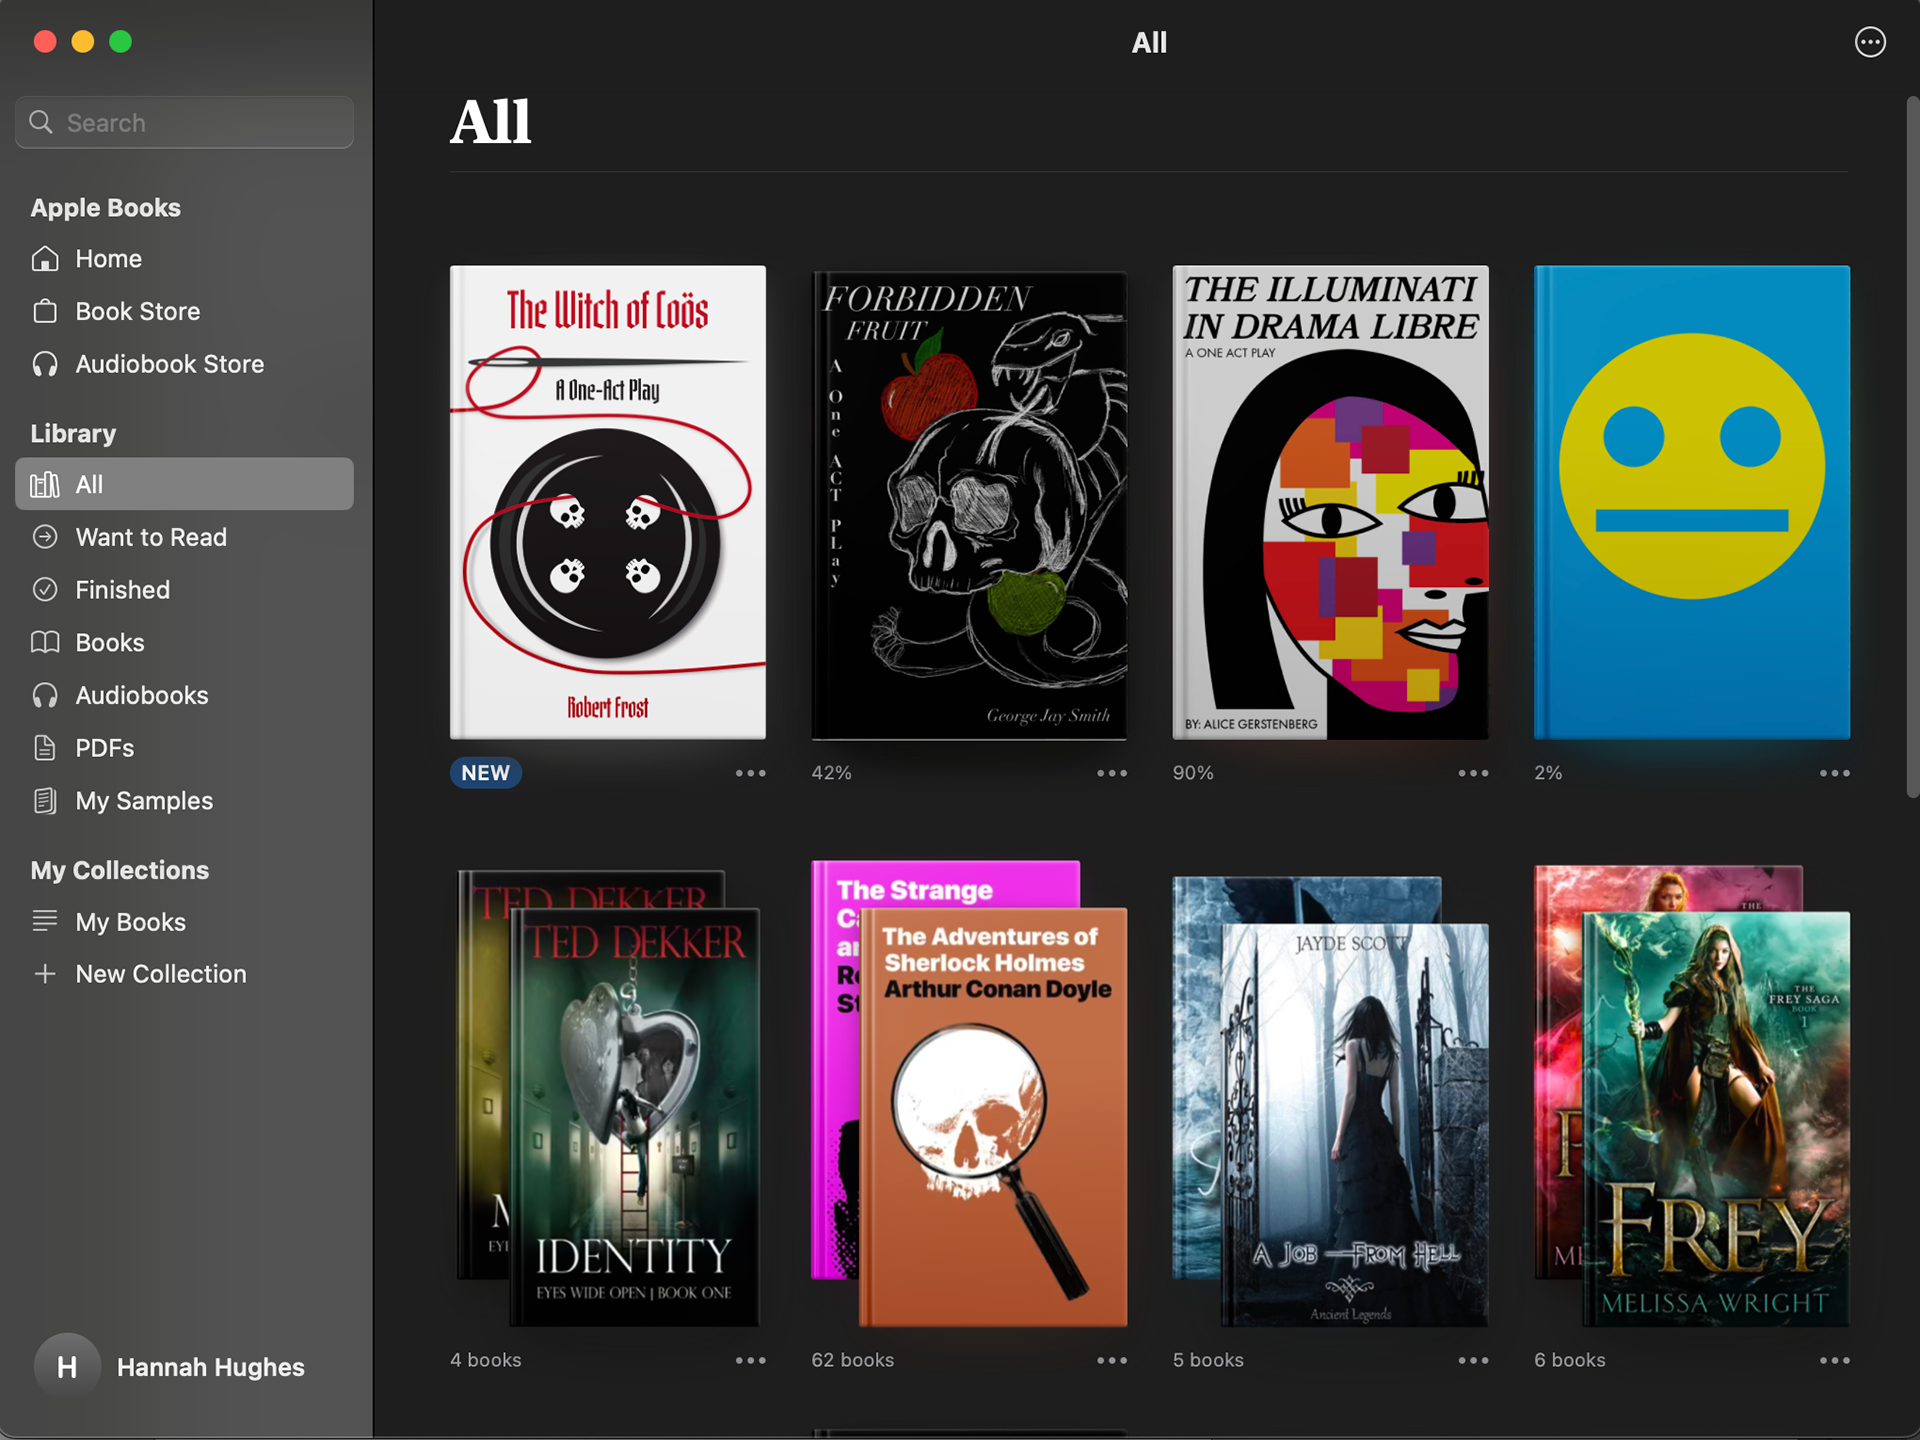Click the Hannah Hughes avatar circle
This screenshot has width=1920, height=1440.
point(67,1366)
